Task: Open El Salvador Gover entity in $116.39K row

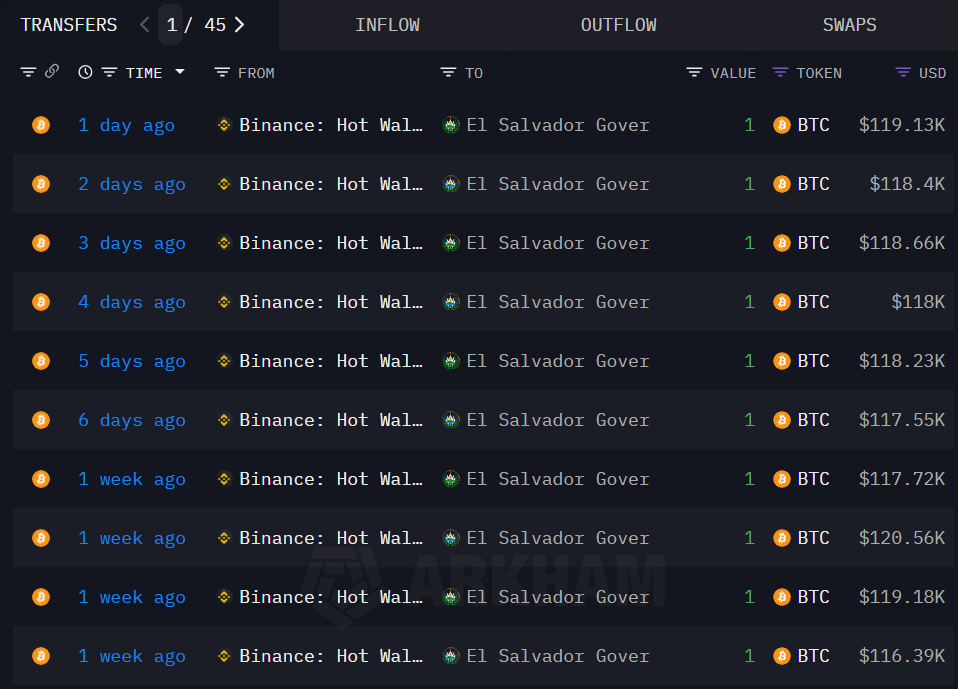Action: click(x=557, y=656)
